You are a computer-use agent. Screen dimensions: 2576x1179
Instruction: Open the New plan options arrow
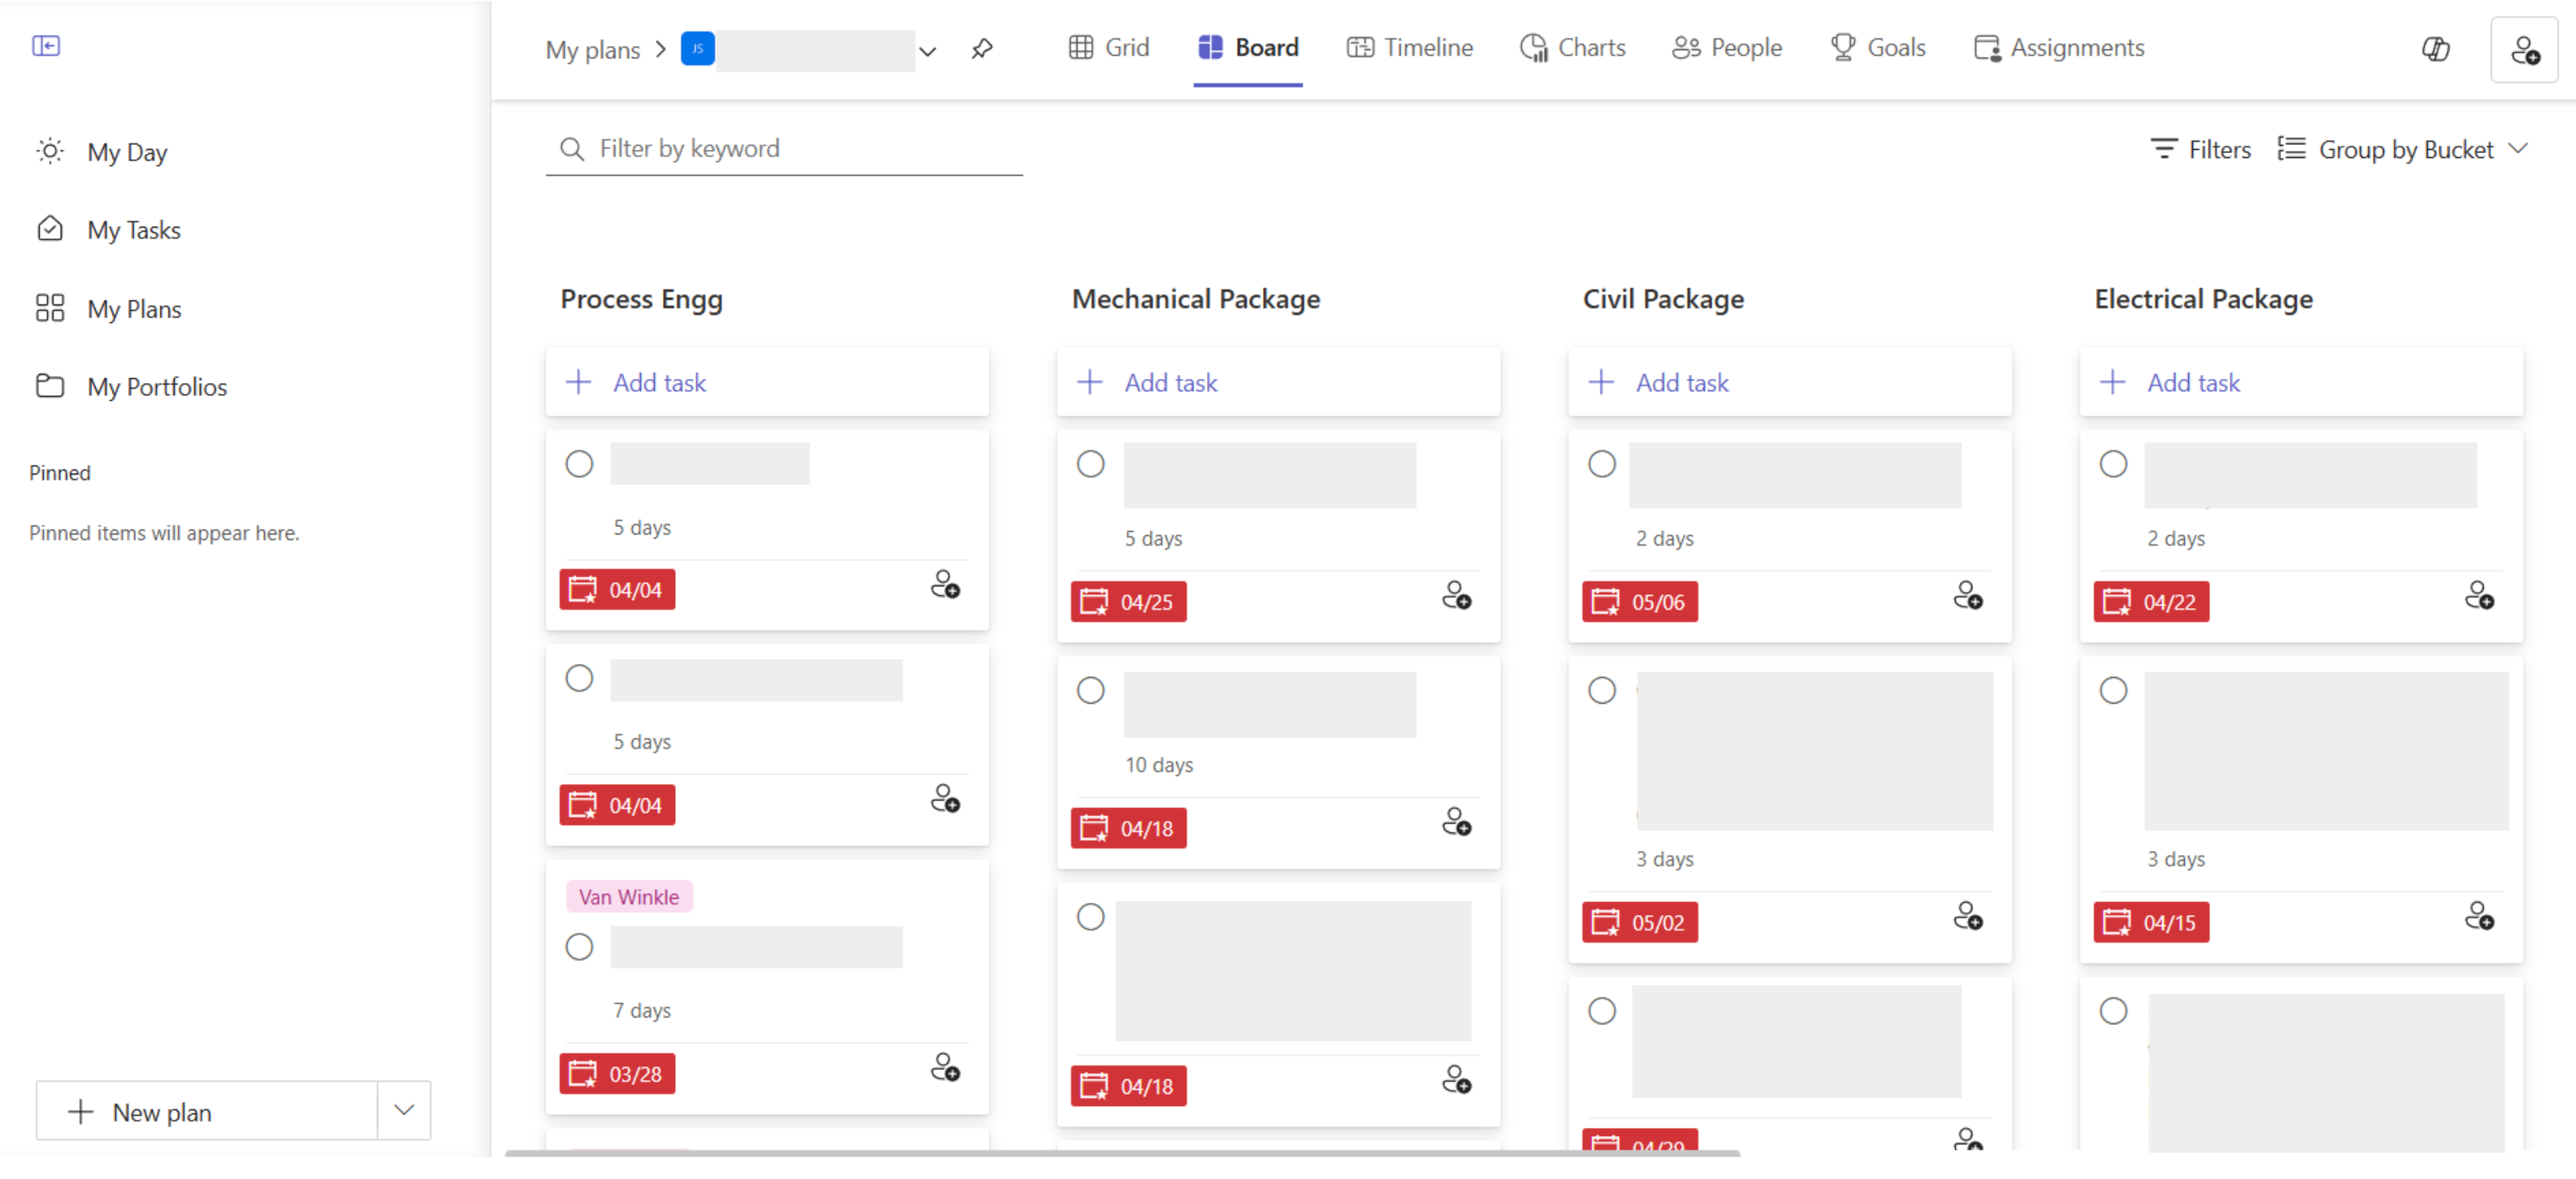click(x=404, y=1110)
